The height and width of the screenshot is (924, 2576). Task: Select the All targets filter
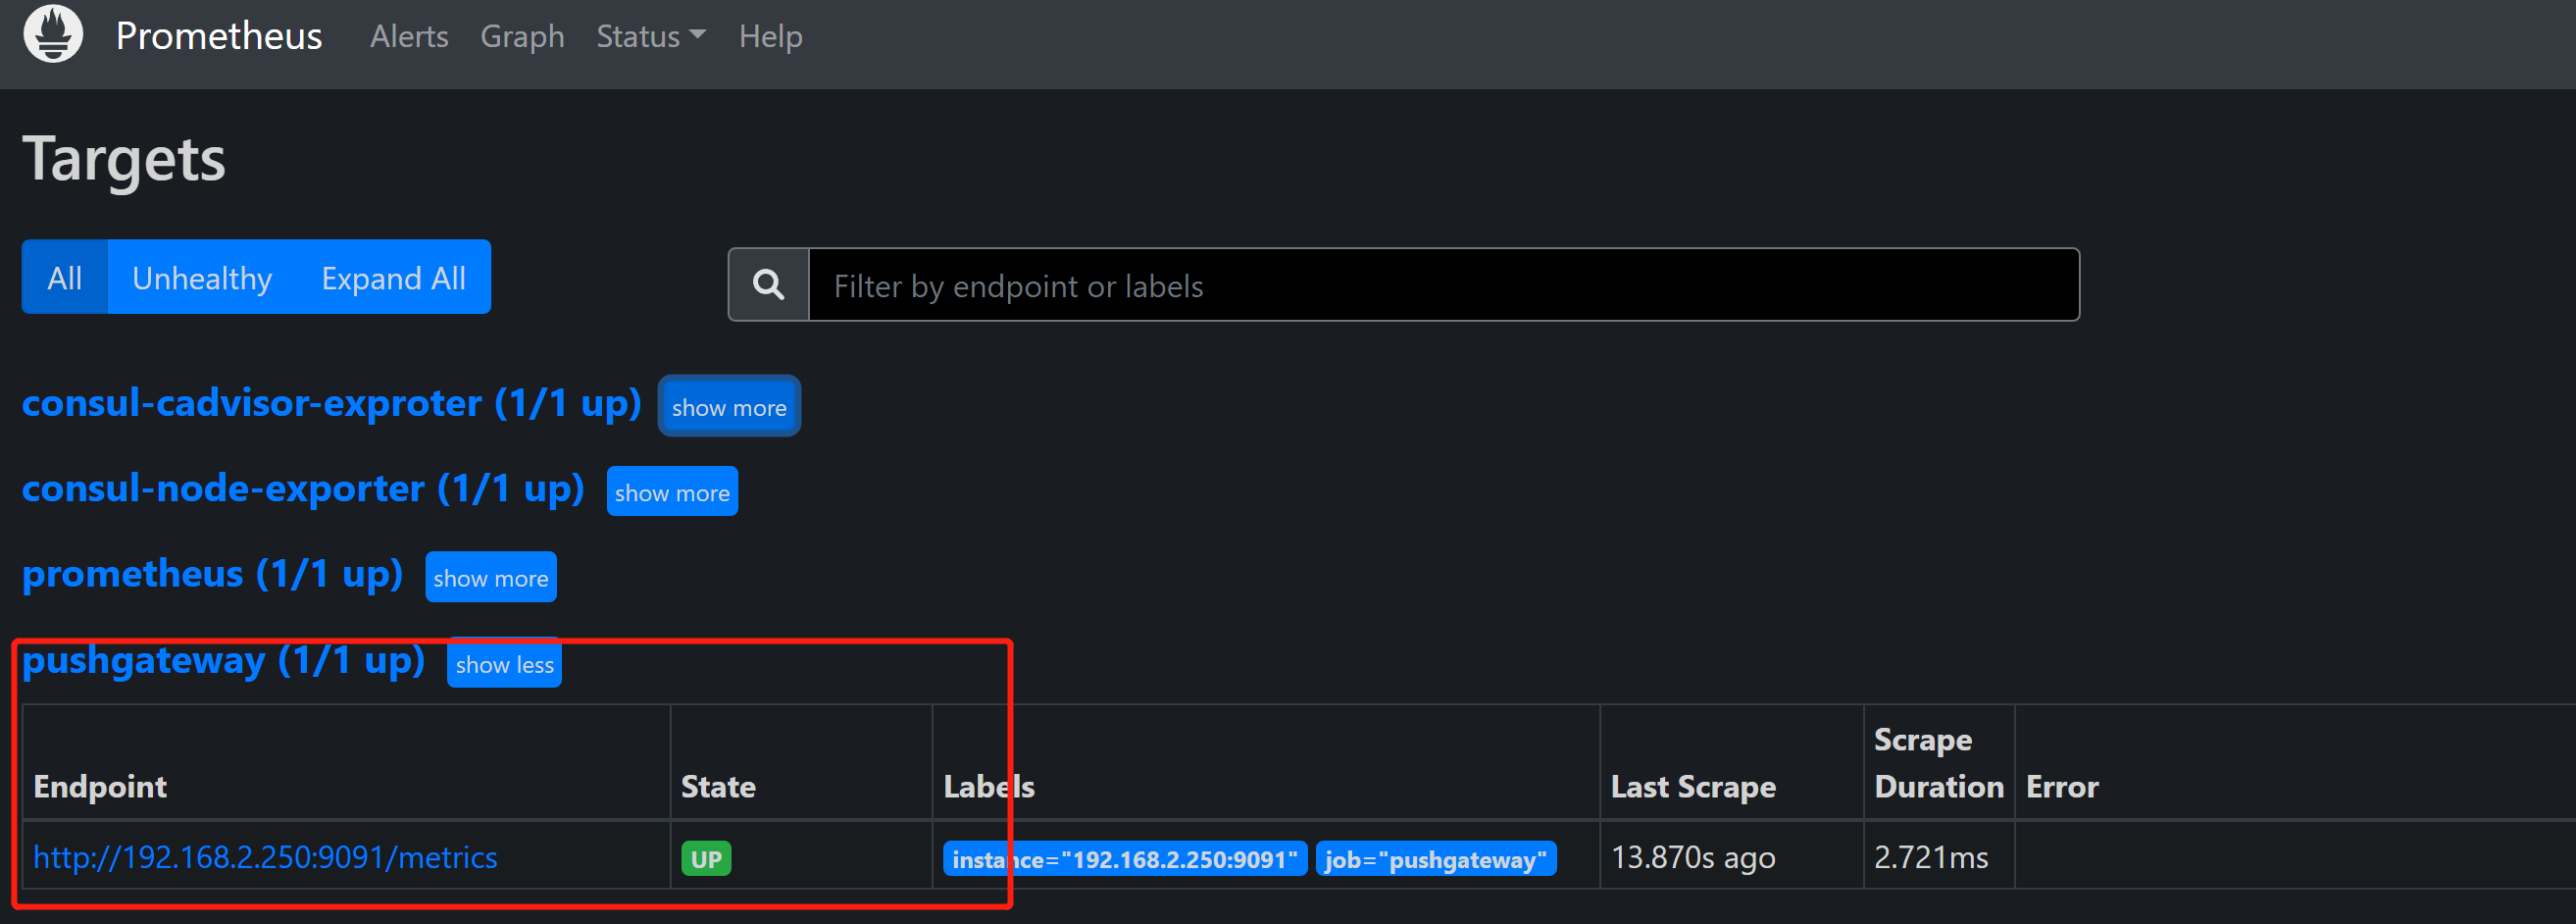65,277
